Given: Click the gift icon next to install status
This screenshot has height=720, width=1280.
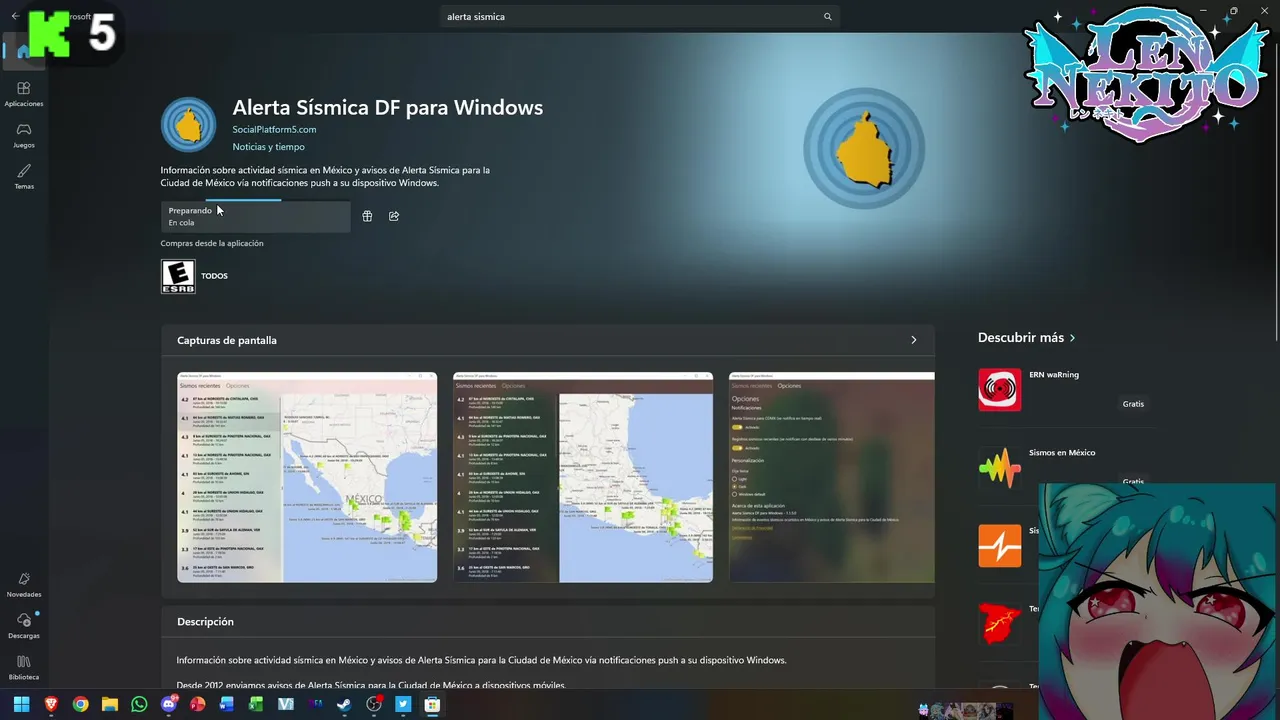Looking at the screenshot, I should coord(367,216).
